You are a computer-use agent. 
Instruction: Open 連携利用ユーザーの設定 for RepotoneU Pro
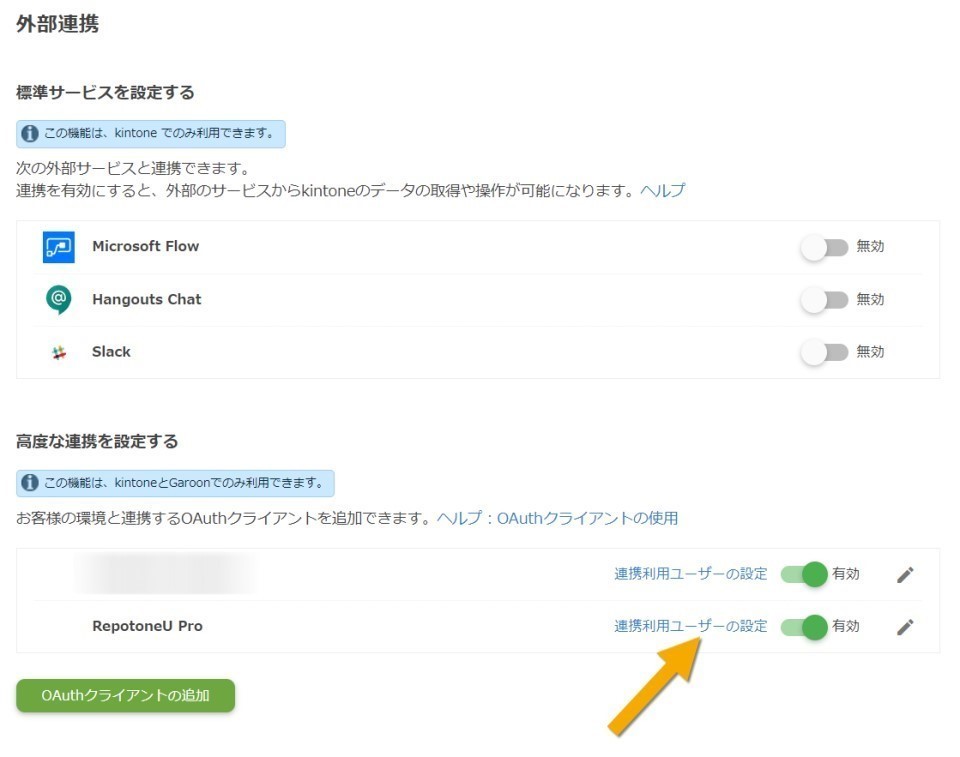pos(688,626)
